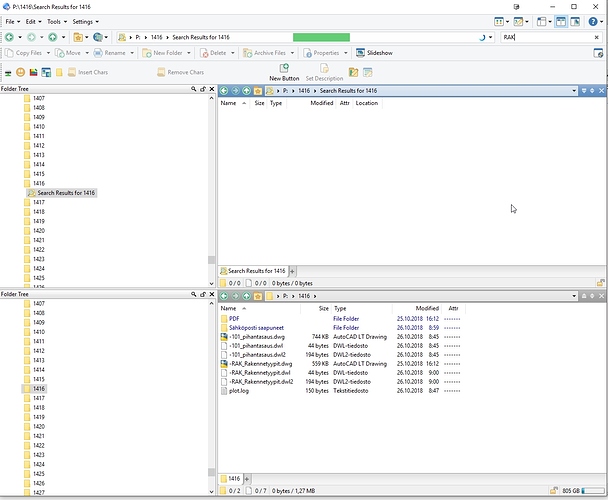This screenshot has height=500, width=608.
Task: Add a new tab in upper pane
Action: (292, 271)
